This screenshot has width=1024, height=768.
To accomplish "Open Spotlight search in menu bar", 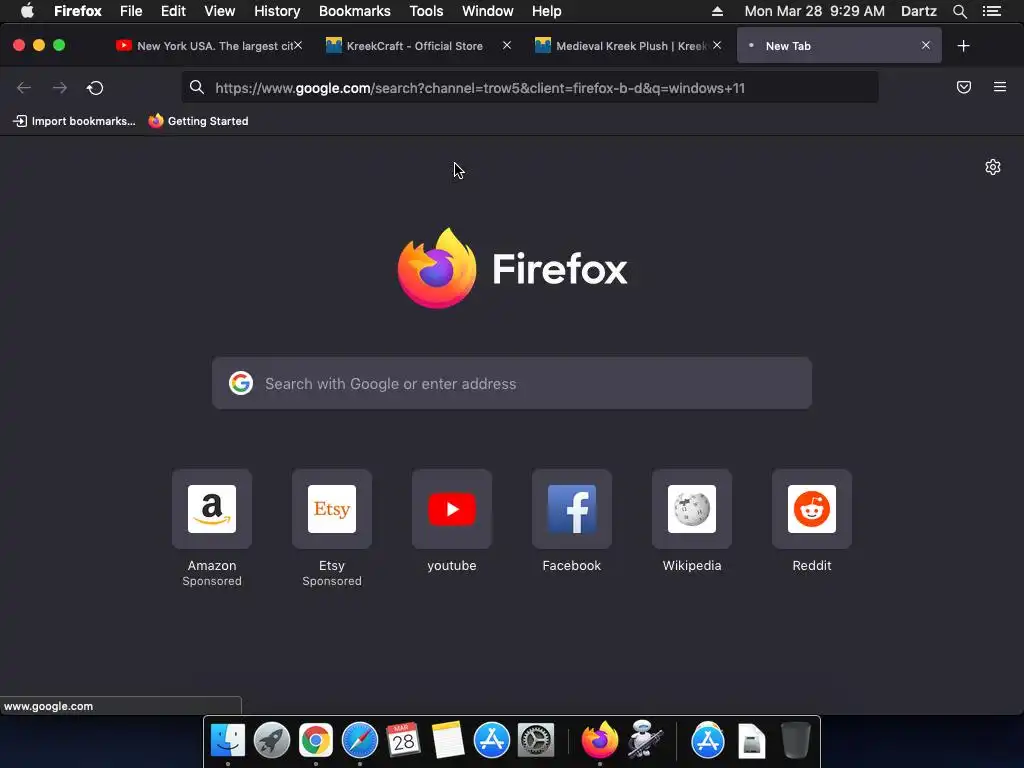I will [x=959, y=11].
